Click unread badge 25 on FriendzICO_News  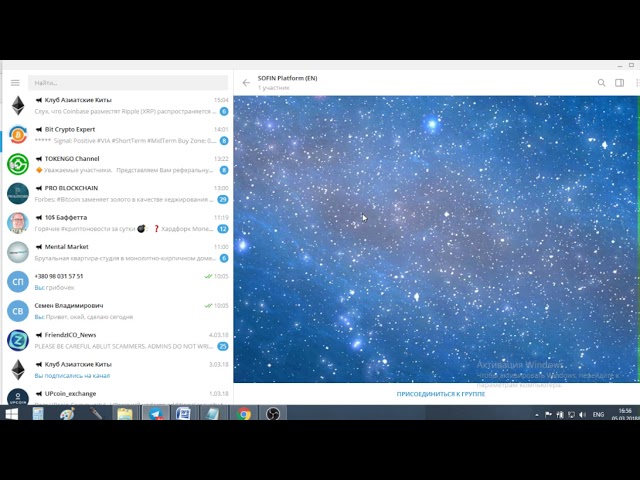[223, 347]
